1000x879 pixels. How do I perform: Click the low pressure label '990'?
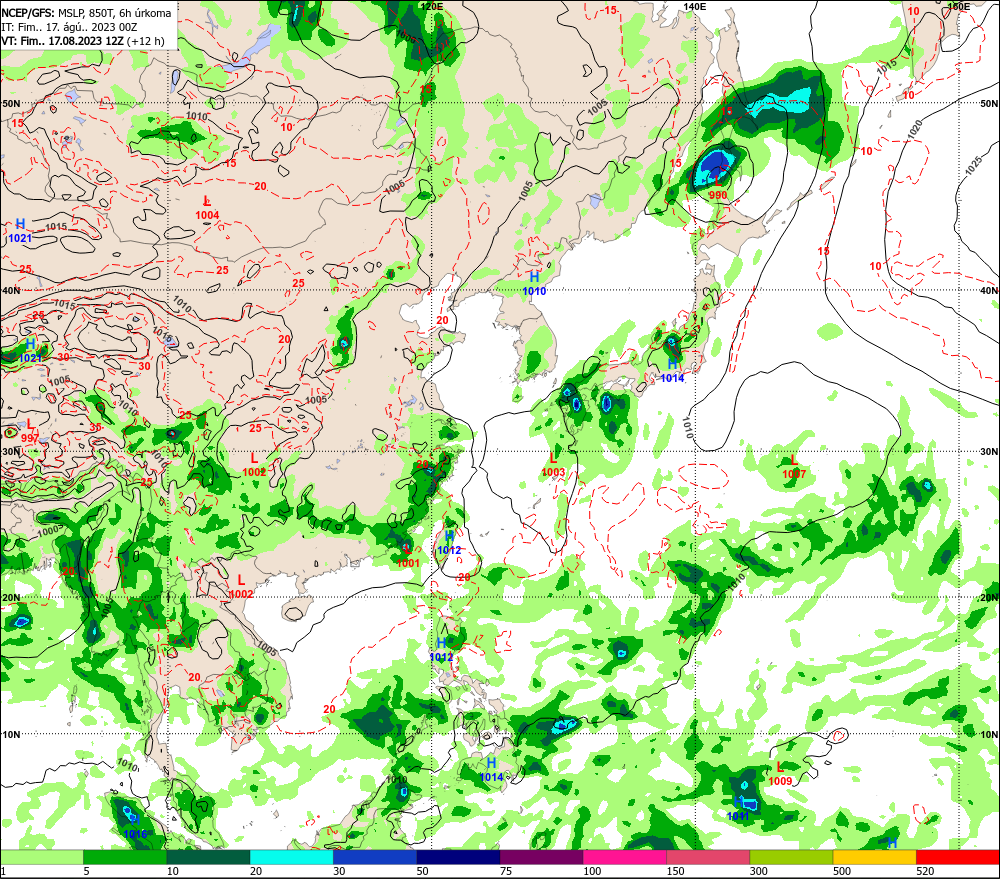(717, 195)
